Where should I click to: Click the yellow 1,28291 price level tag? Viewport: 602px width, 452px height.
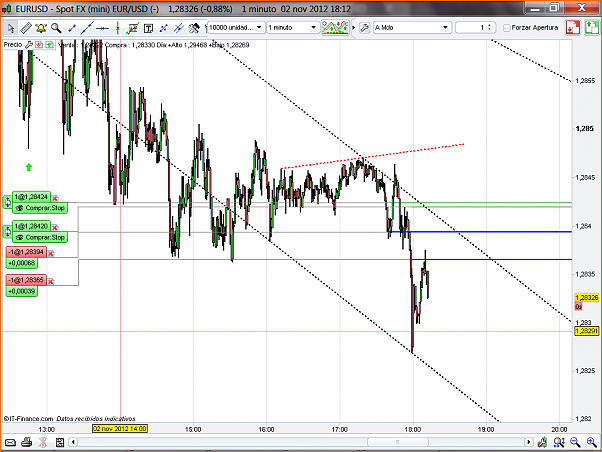tap(586, 331)
